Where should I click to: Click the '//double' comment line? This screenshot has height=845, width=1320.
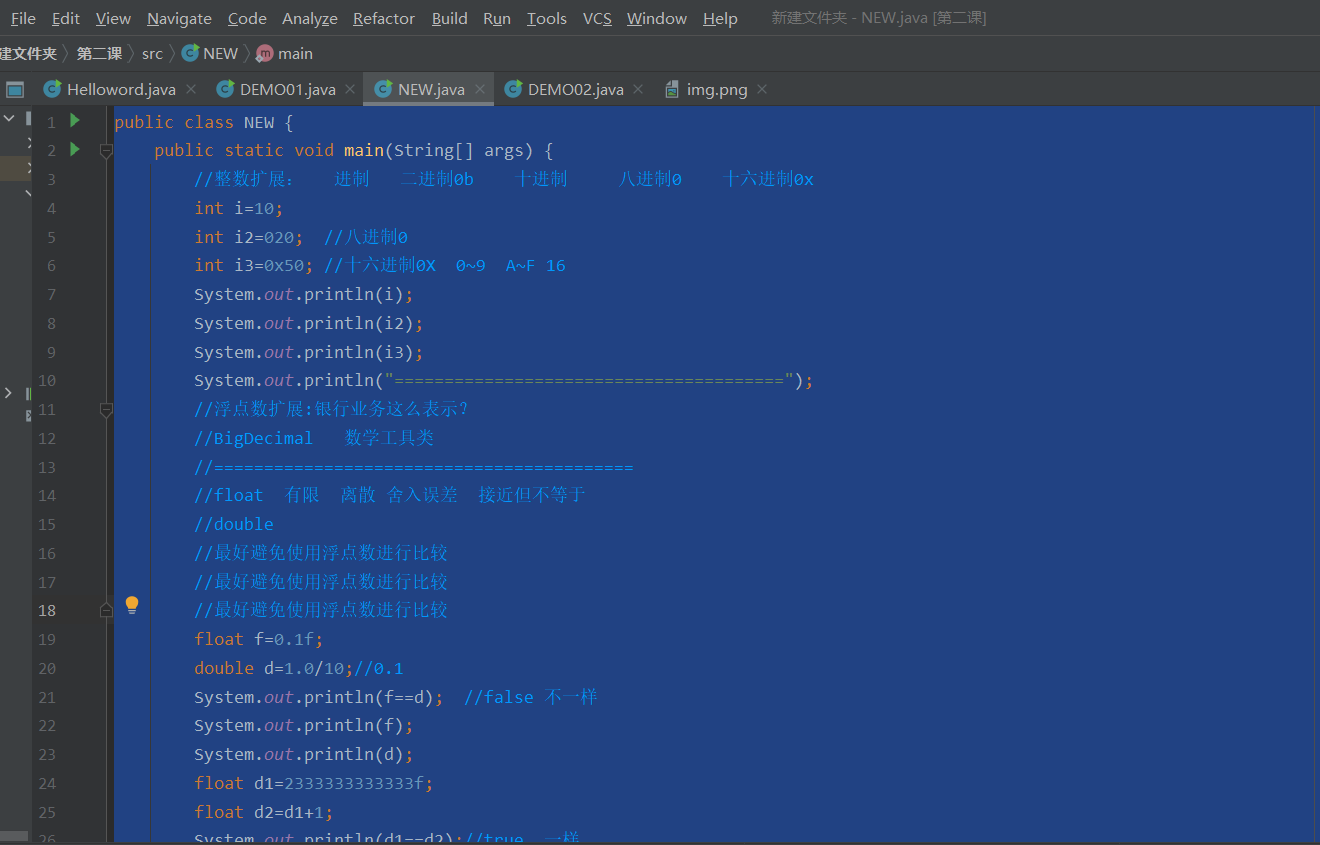point(234,524)
